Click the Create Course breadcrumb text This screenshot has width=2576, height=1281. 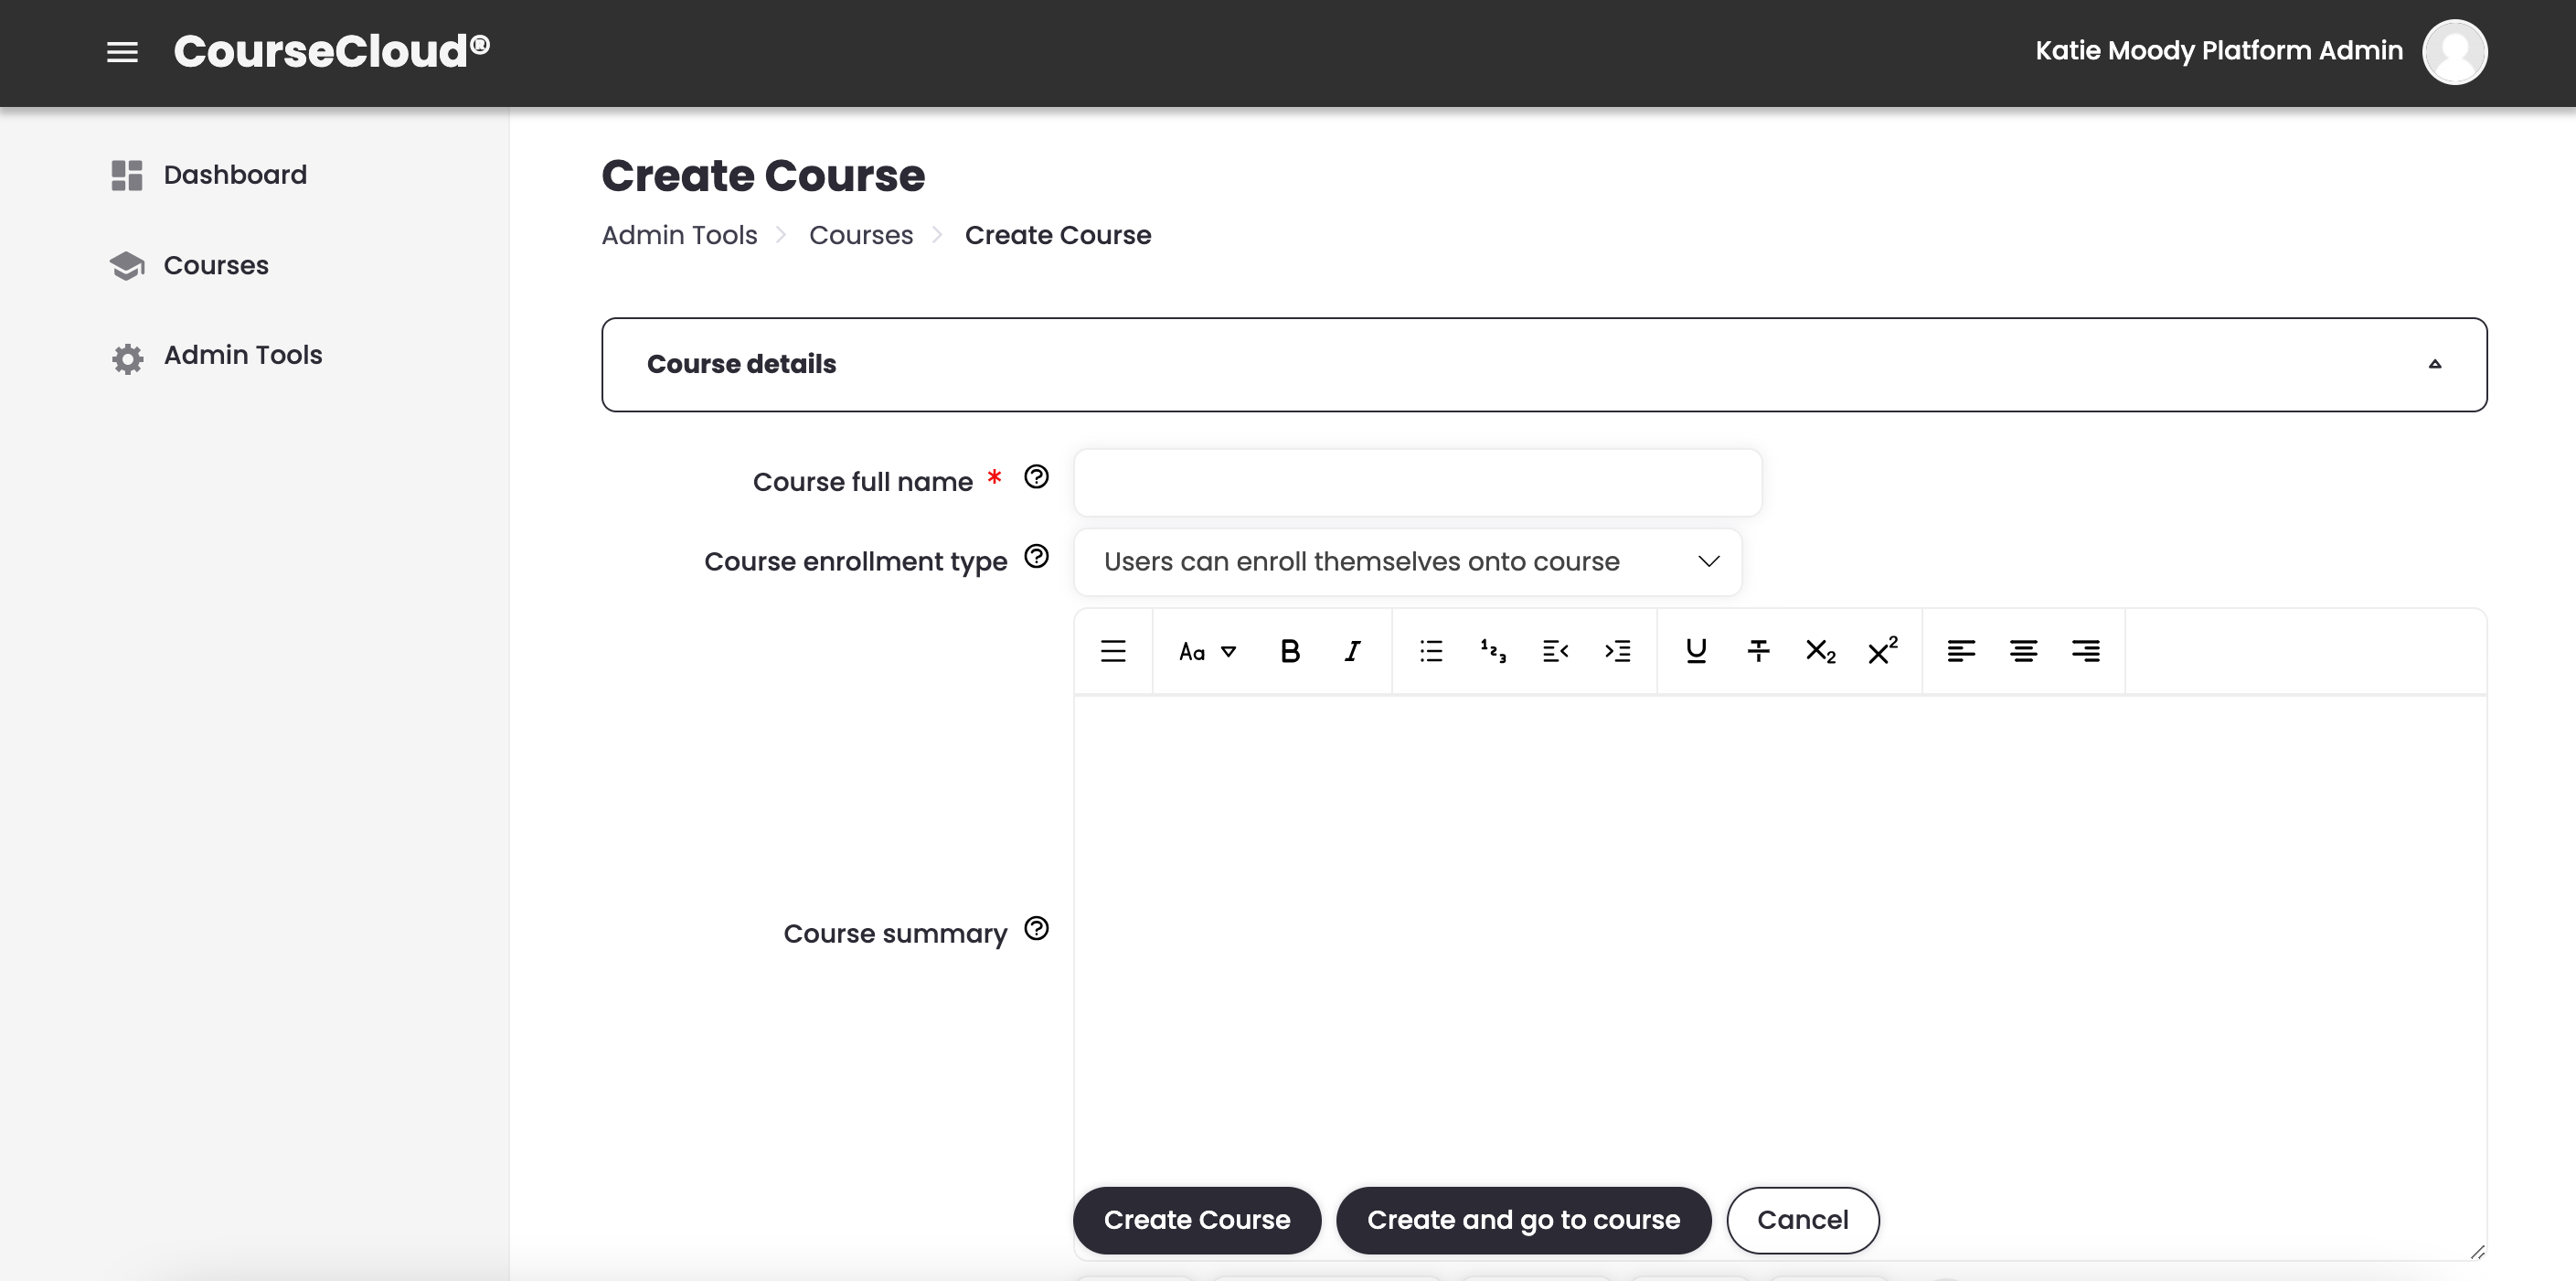coord(1058,235)
